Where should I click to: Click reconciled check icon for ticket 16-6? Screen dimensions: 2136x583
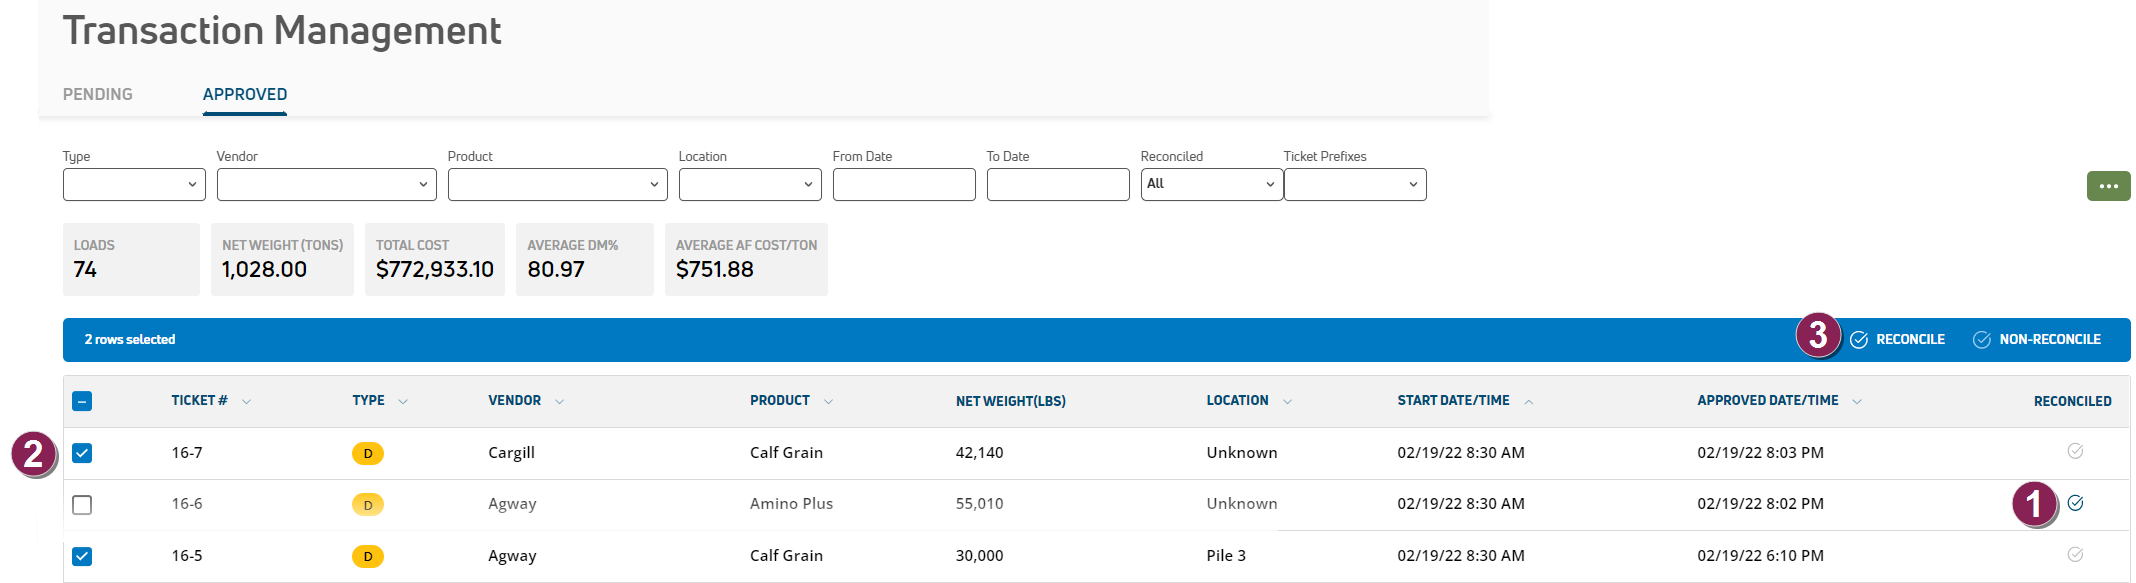[2075, 503]
